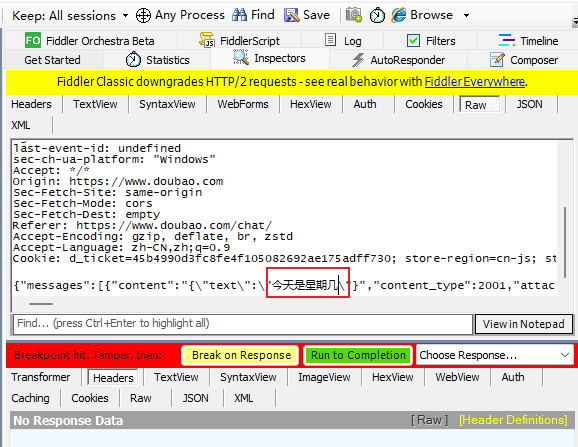Click the camera screenshot icon
The image size is (578, 447).
(x=354, y=15)
